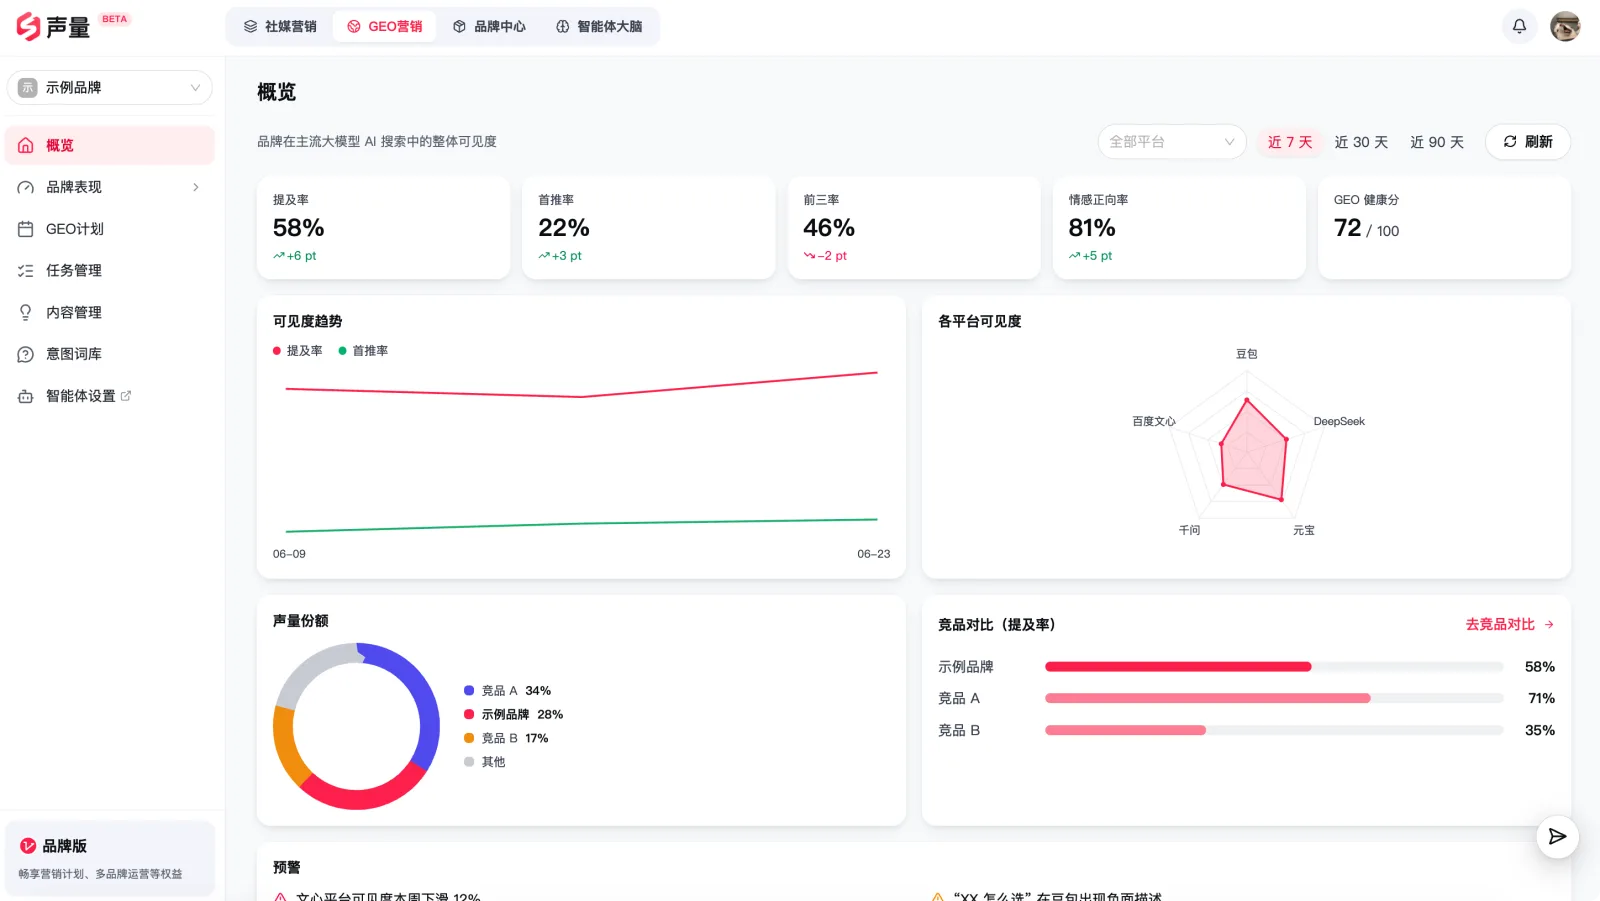The image size is (1600, 901).
Task: Switch to the GEO营销 tab
Action: pyautogui.click(x=385, y=27)
